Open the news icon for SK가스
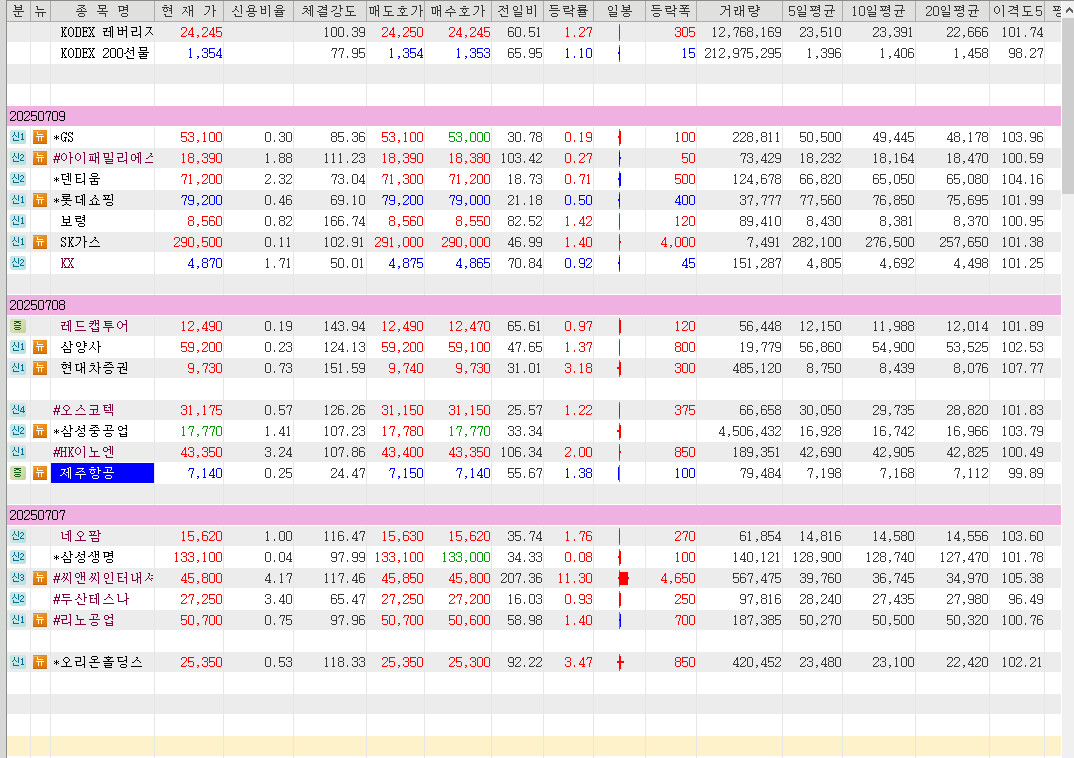1074x758 pixels. click(40, 242)
